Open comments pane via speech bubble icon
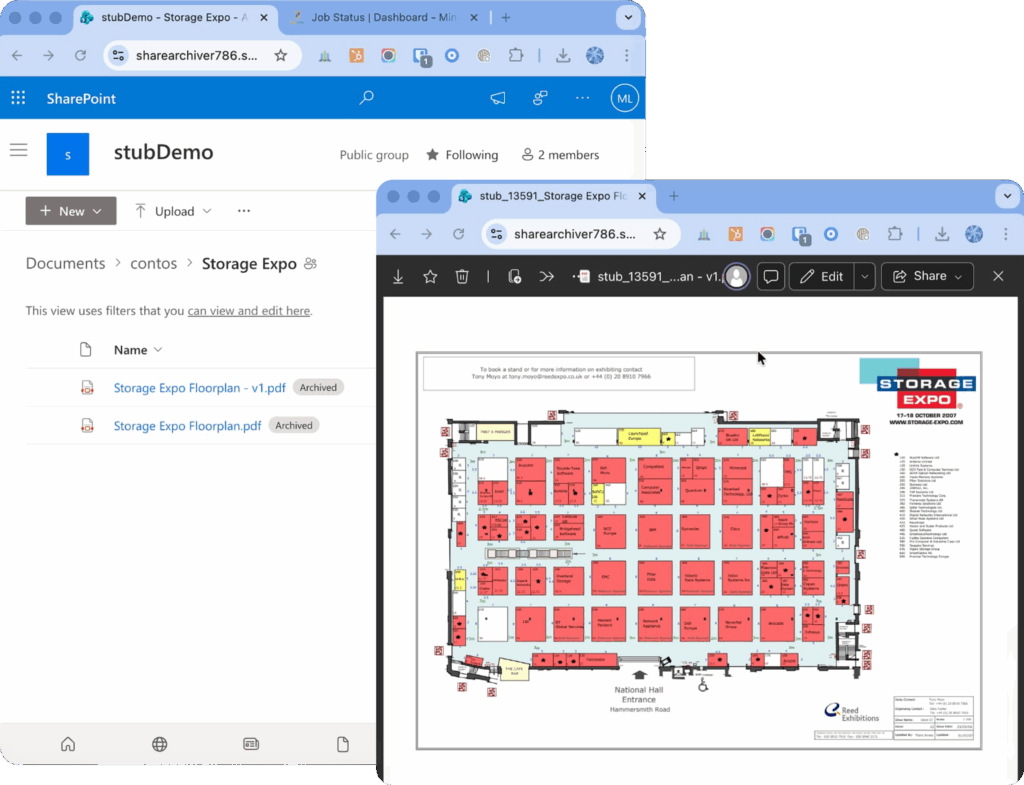Viewport: 1024px width, 785px height. (x=771, y=277)
